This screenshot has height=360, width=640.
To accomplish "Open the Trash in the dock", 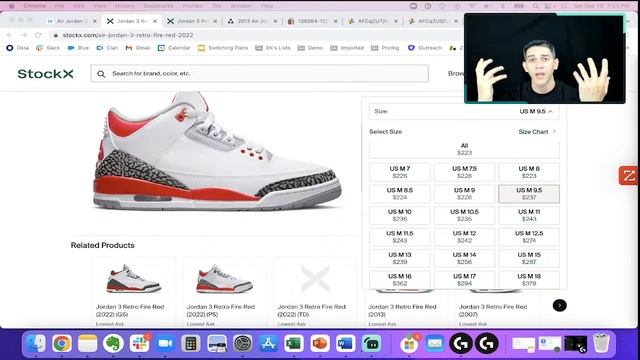I will pos(601,344).
